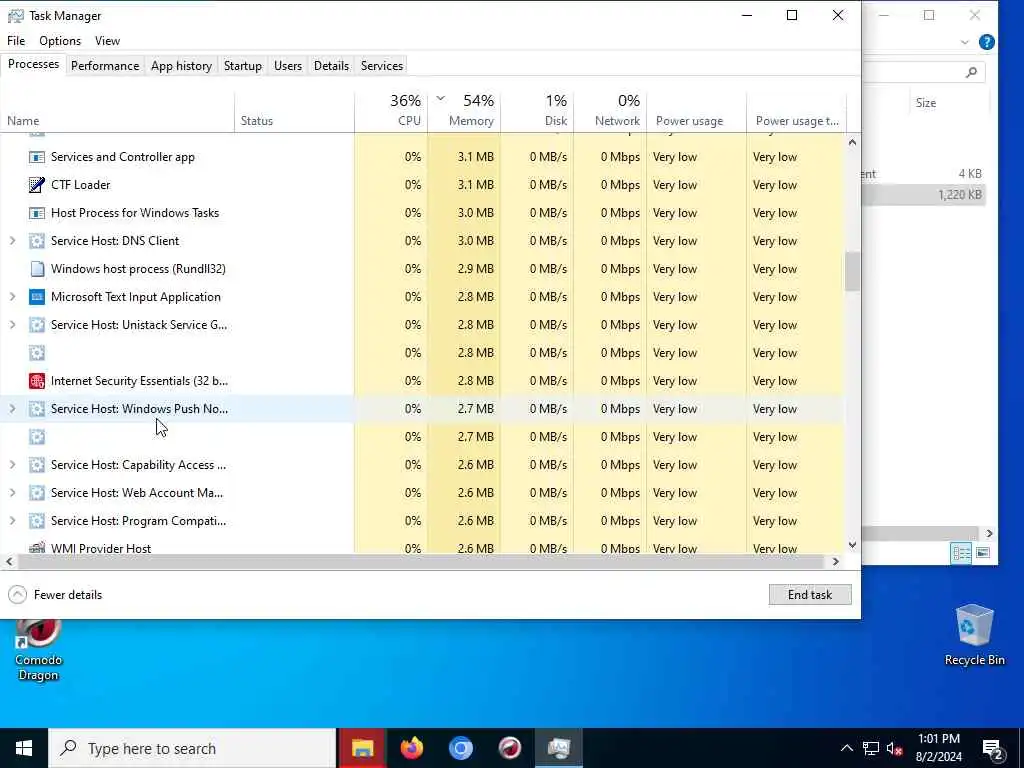The image size is (1024, 768).
Task: Click the Service Host: Capability Access gear icon
Action: coord(37,465)
